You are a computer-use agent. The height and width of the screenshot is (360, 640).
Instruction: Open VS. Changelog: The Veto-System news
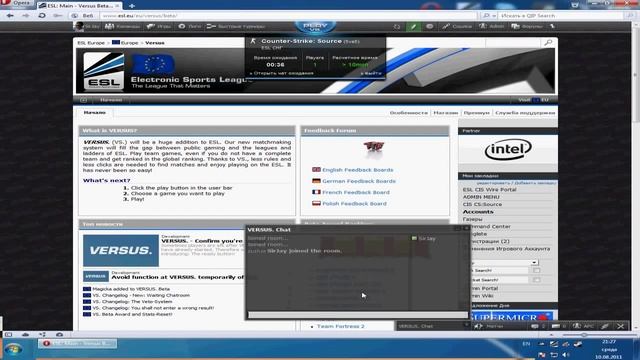132,302
